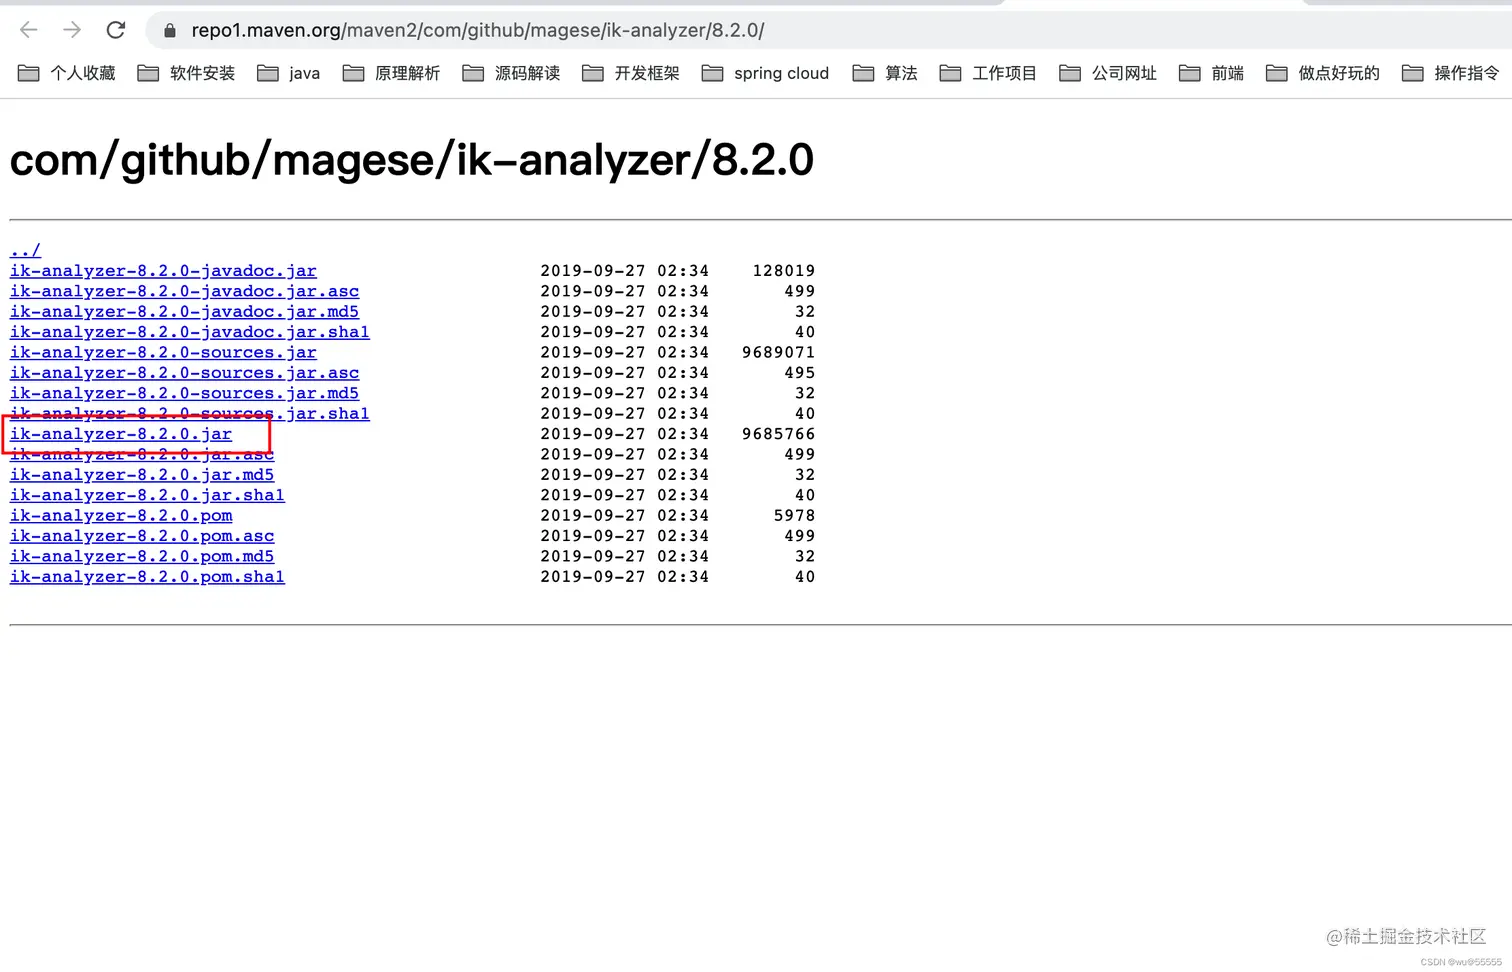Download ik-analyzer-8.2.0-sources.jar
The image size is (1512, 972).
coord(163,352)
